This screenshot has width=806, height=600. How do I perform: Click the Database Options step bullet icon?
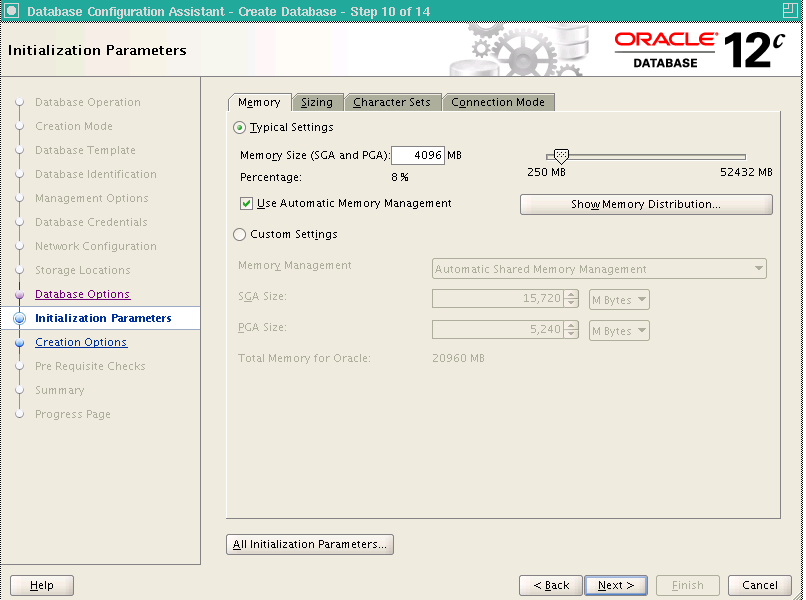[20, 295]
